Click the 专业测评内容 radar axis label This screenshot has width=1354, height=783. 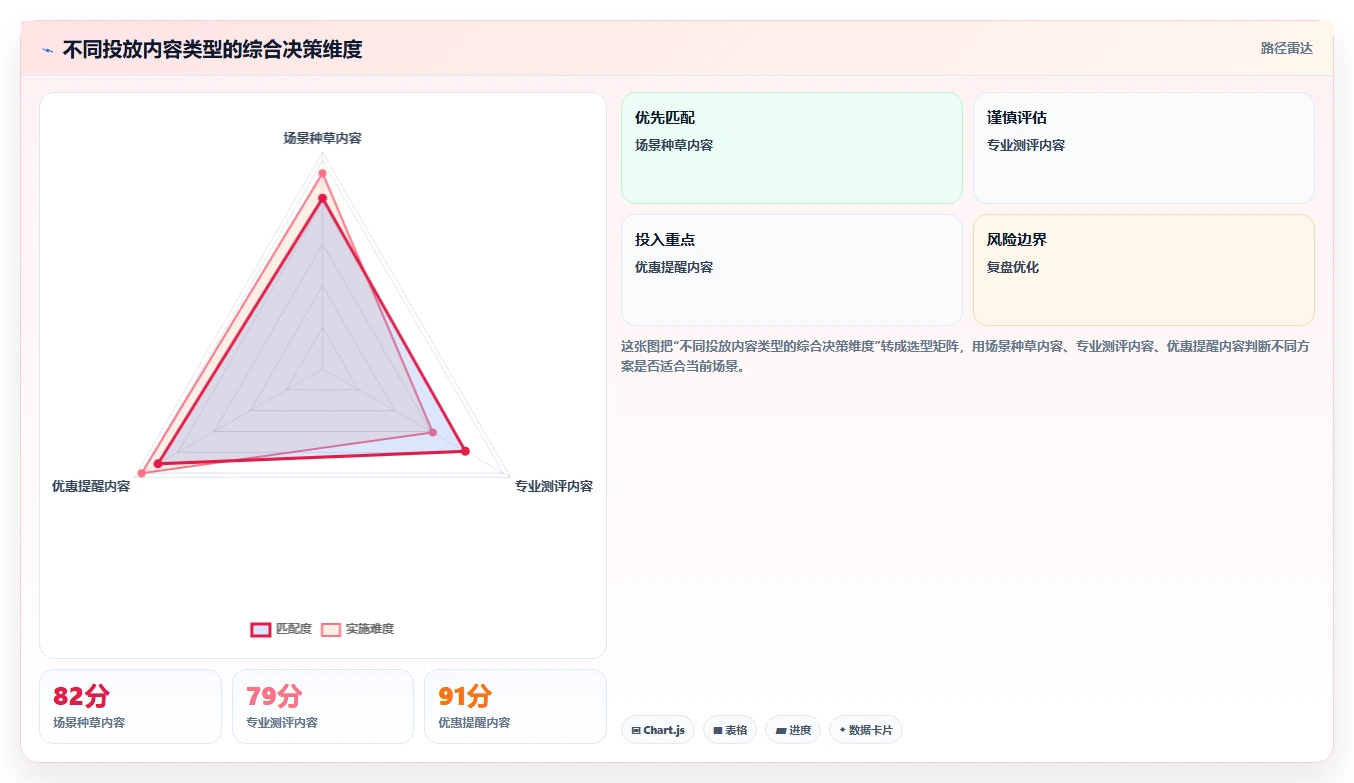554,486
